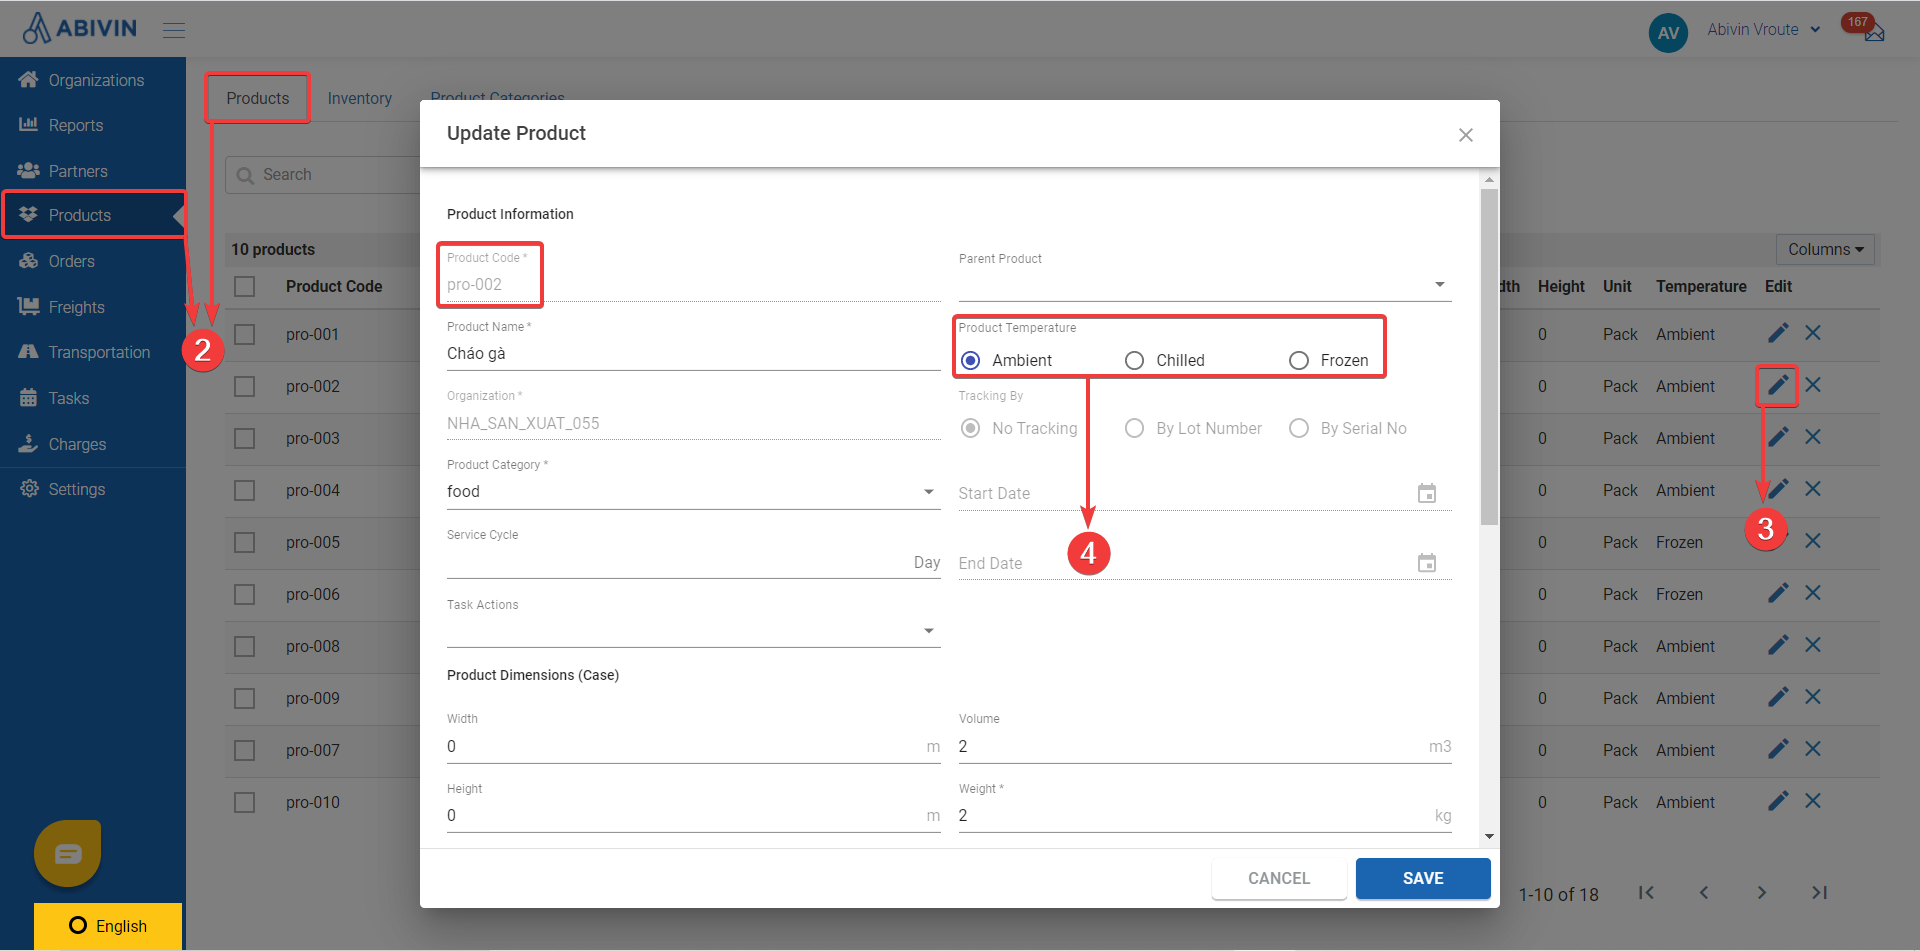This screenshot has width=1920, height=951.
Task: Check the pro-003 row checkbox
Action: [244, 439]
